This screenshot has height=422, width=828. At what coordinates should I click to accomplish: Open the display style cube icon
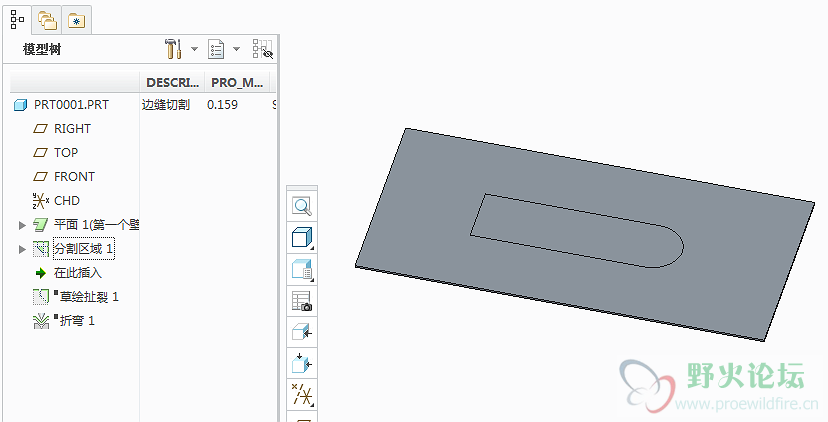point(302,238)
